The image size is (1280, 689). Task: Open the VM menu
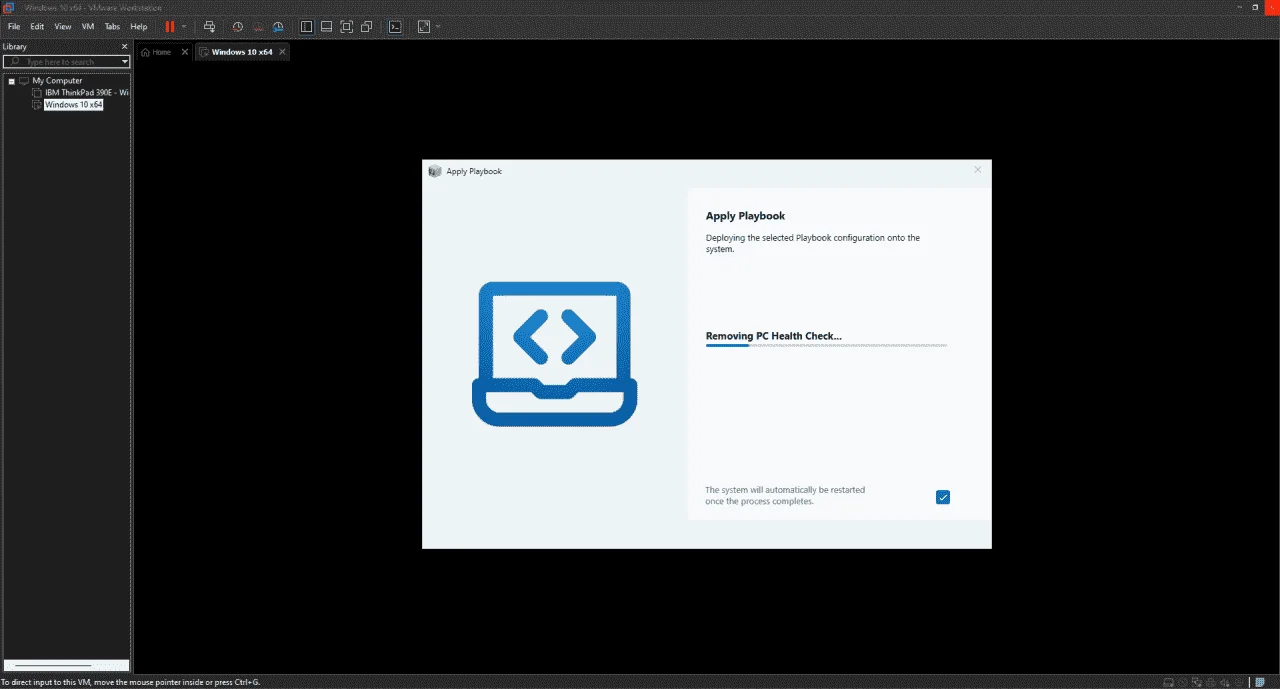[88, 27]
